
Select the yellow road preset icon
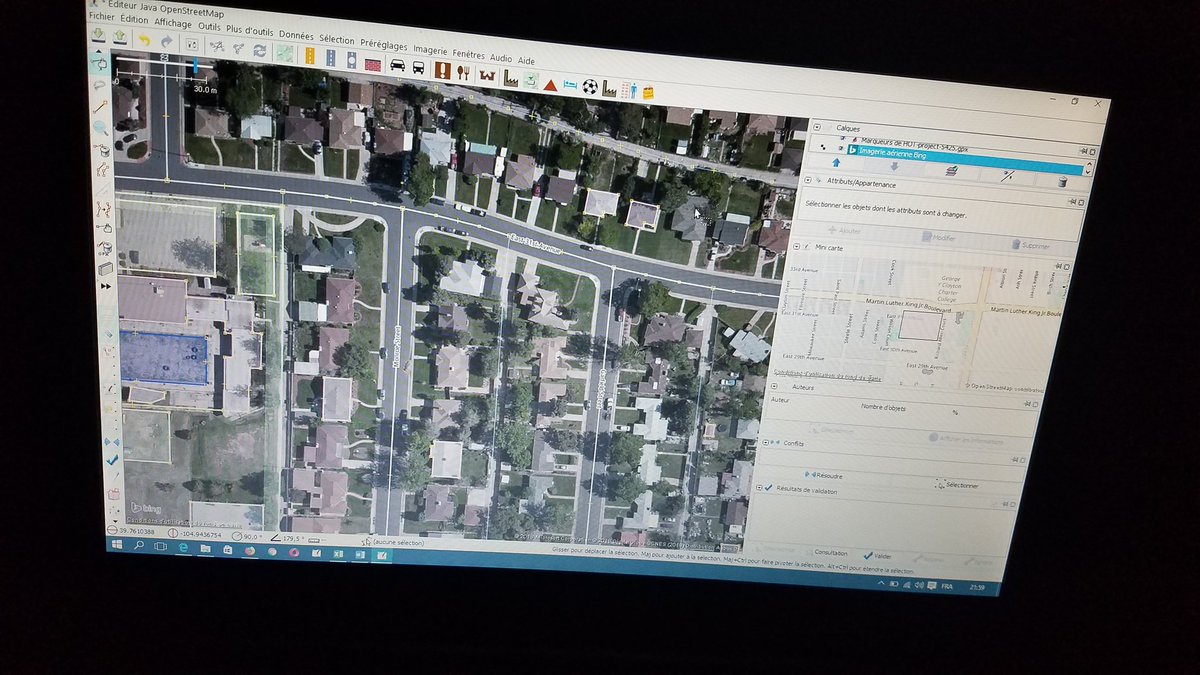309,55
